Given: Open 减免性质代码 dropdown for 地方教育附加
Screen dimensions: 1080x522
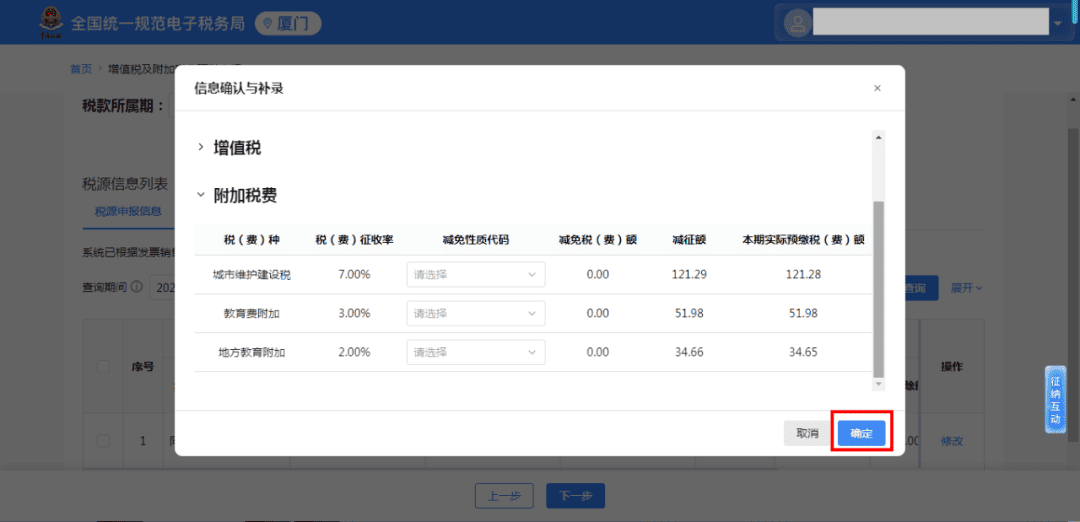Looking at the screenshot, I should pyautogui.click(x=475, y=352).
